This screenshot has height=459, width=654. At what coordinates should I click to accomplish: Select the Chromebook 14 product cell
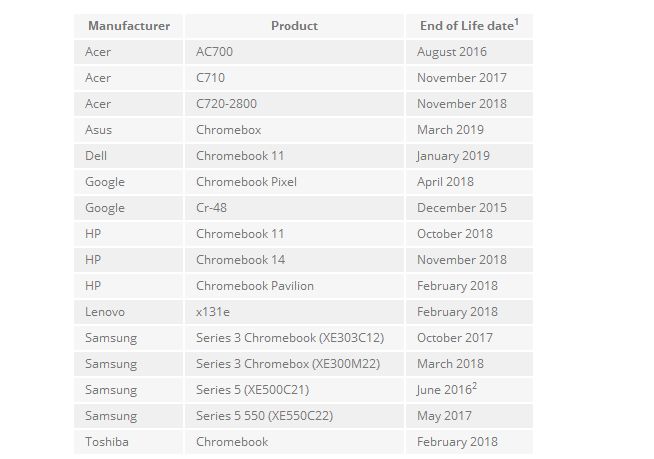pos(294,260)
